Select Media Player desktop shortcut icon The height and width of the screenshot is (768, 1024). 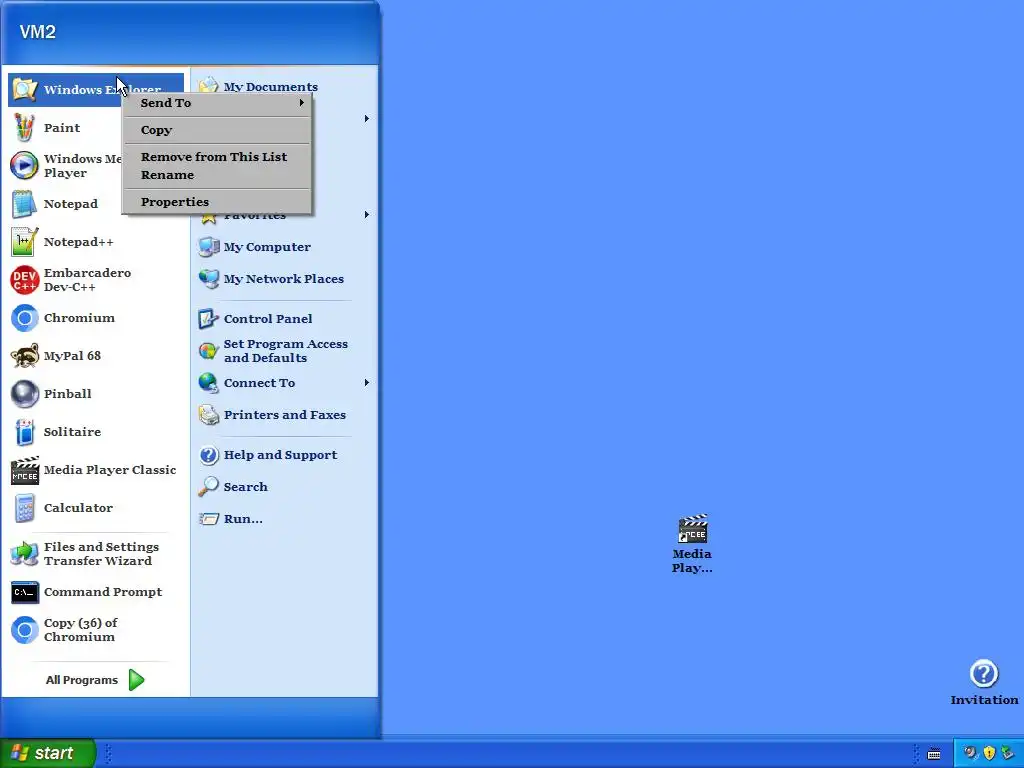click(692, 529)
